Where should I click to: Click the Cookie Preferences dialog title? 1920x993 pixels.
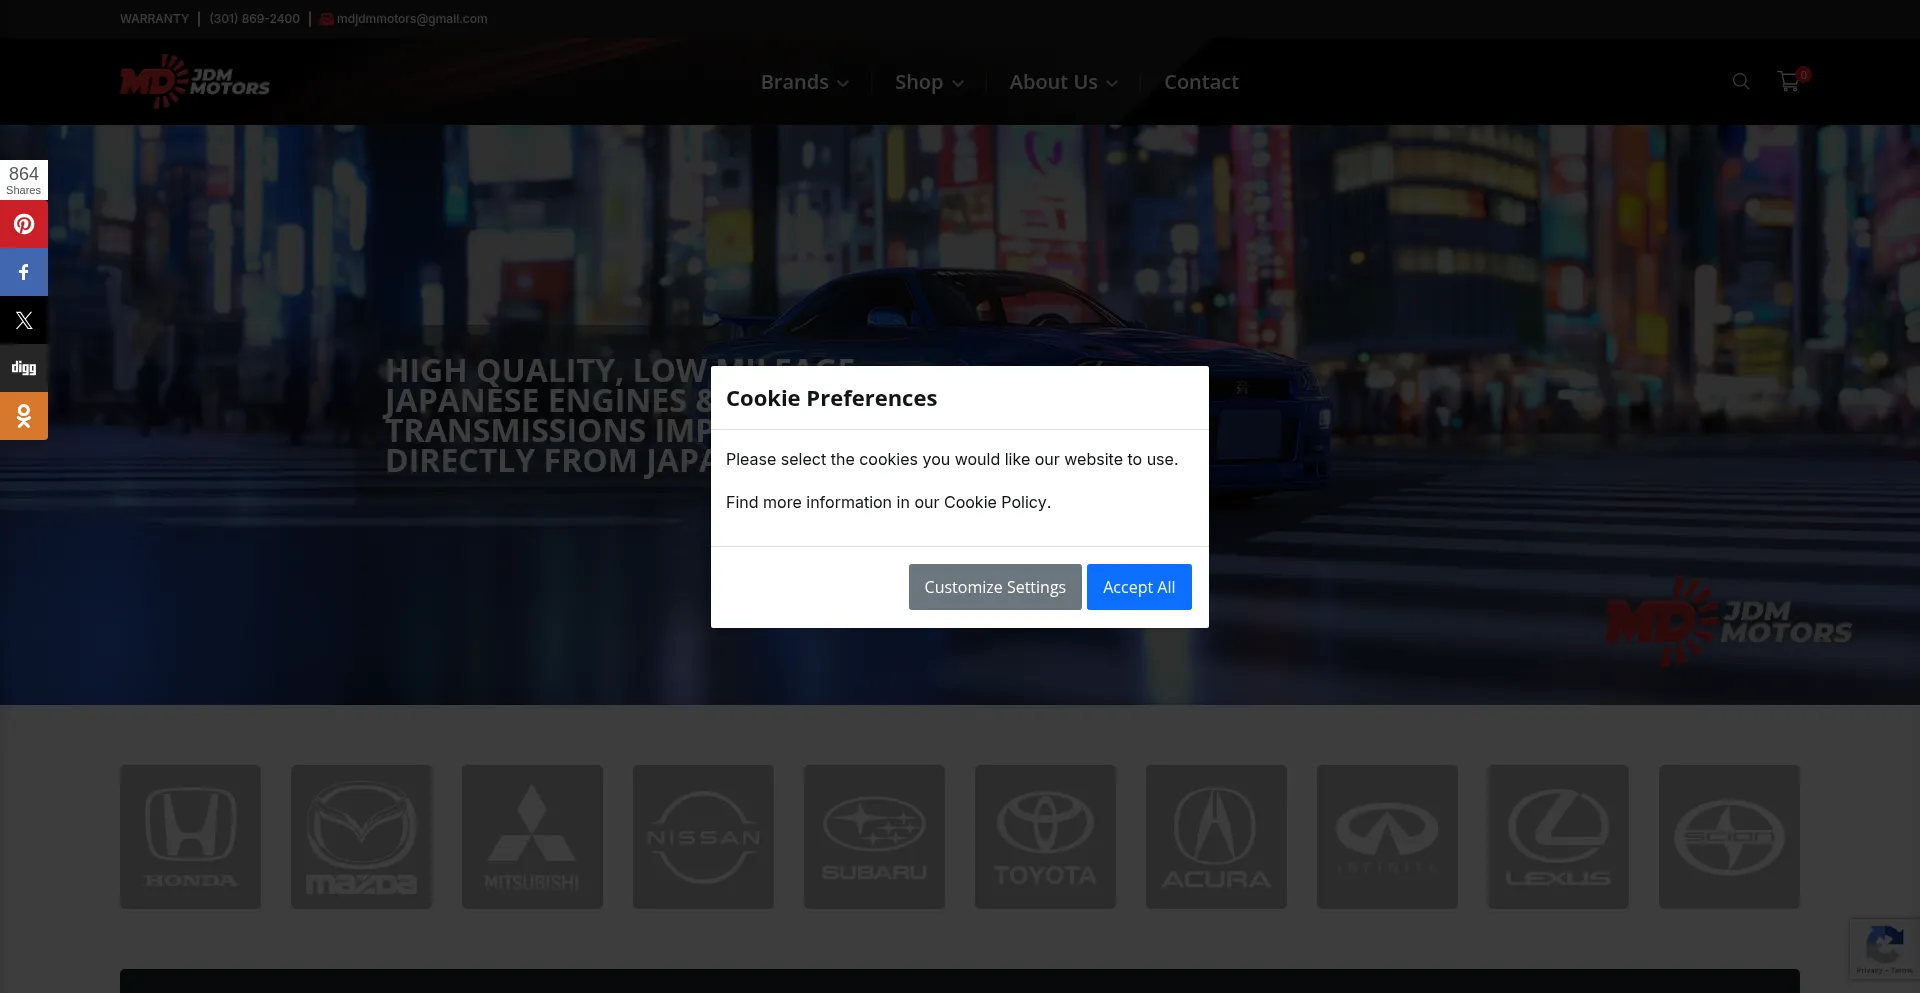tap(831, 398)
